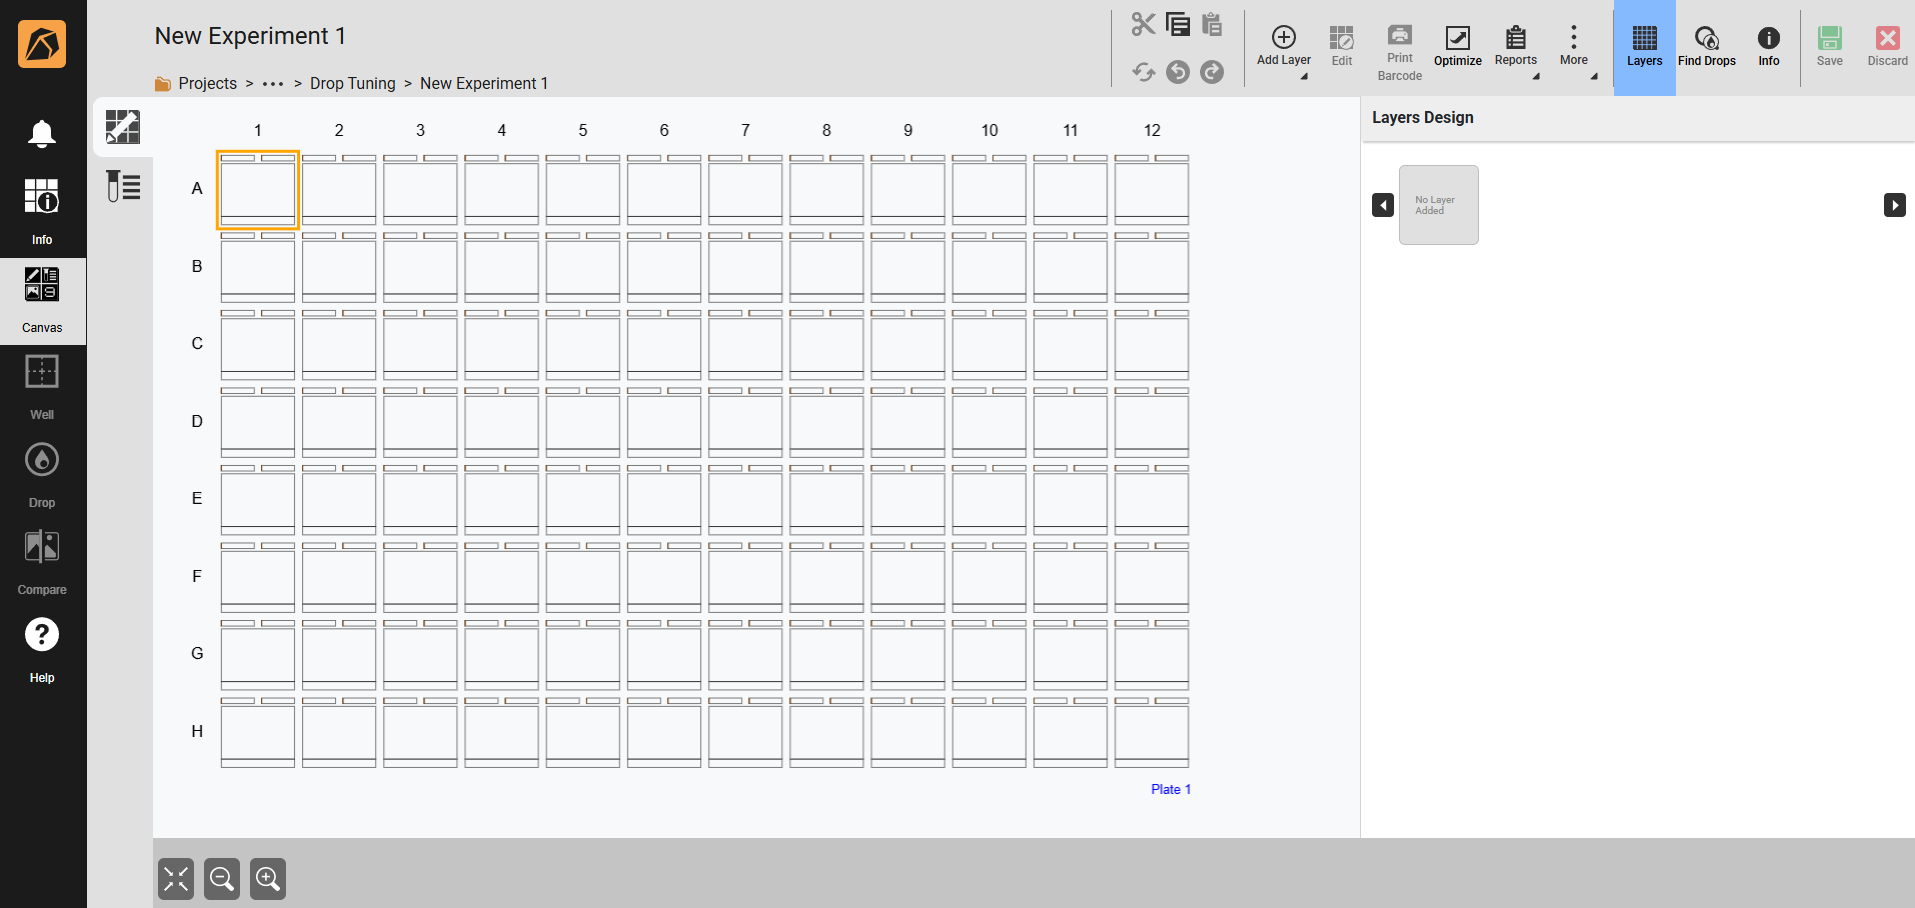Click the zoom in magnifier icon
The width and height of the screenshot is (1915, 908).
pyautogui.click(x=268, y=879)
